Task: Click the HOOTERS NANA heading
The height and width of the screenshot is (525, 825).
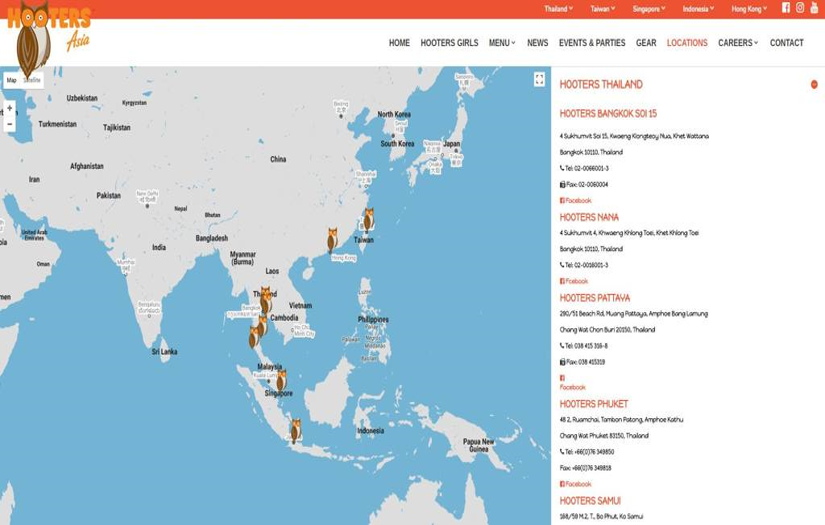Action: coord(589,217)
